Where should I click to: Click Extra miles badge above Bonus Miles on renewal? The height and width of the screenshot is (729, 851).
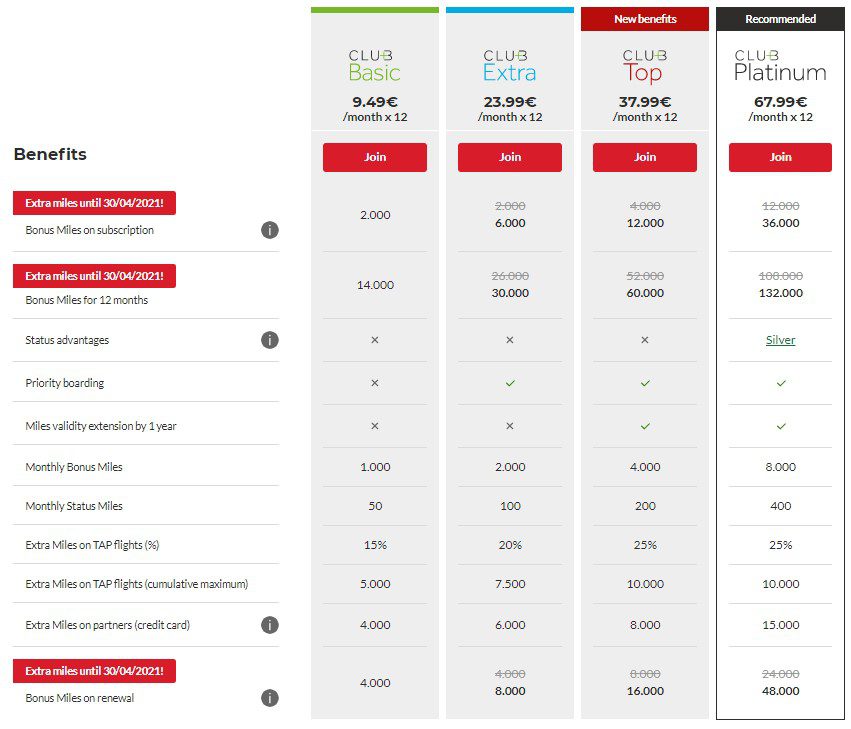pos(94,671)
